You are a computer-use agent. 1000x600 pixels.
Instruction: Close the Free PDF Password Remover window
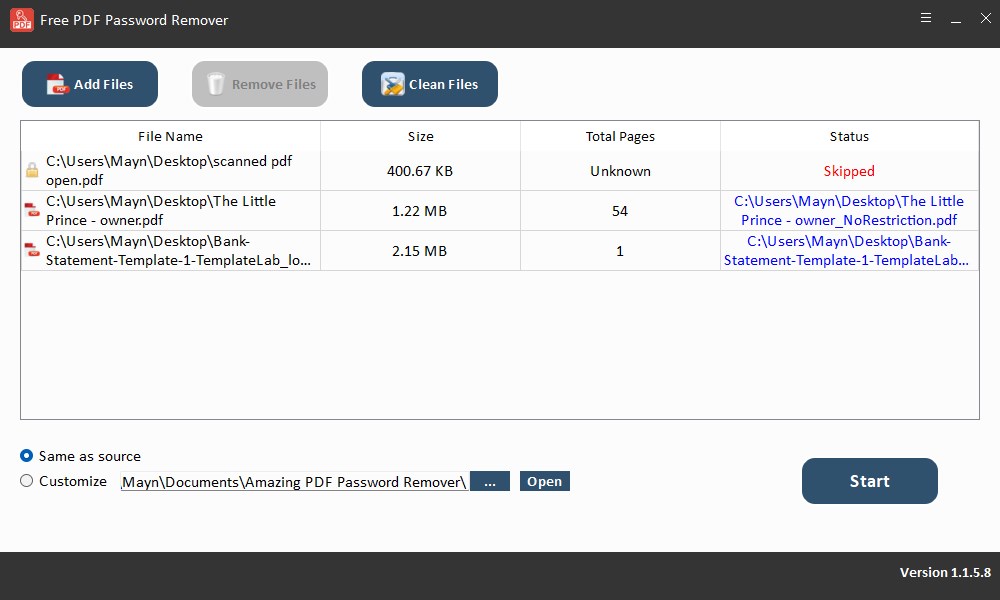point(985,18)
